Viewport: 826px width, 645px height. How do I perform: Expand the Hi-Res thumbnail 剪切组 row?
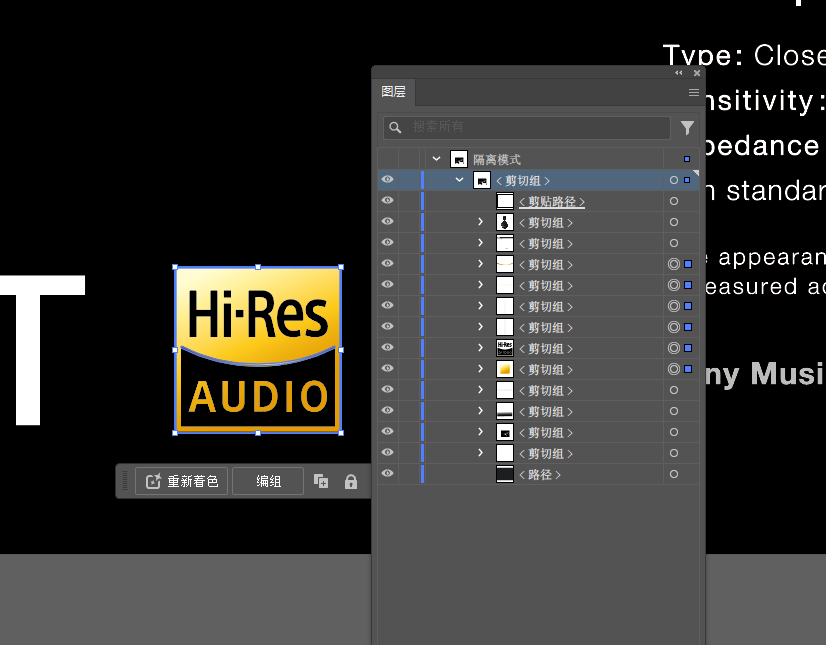(480, 348)
